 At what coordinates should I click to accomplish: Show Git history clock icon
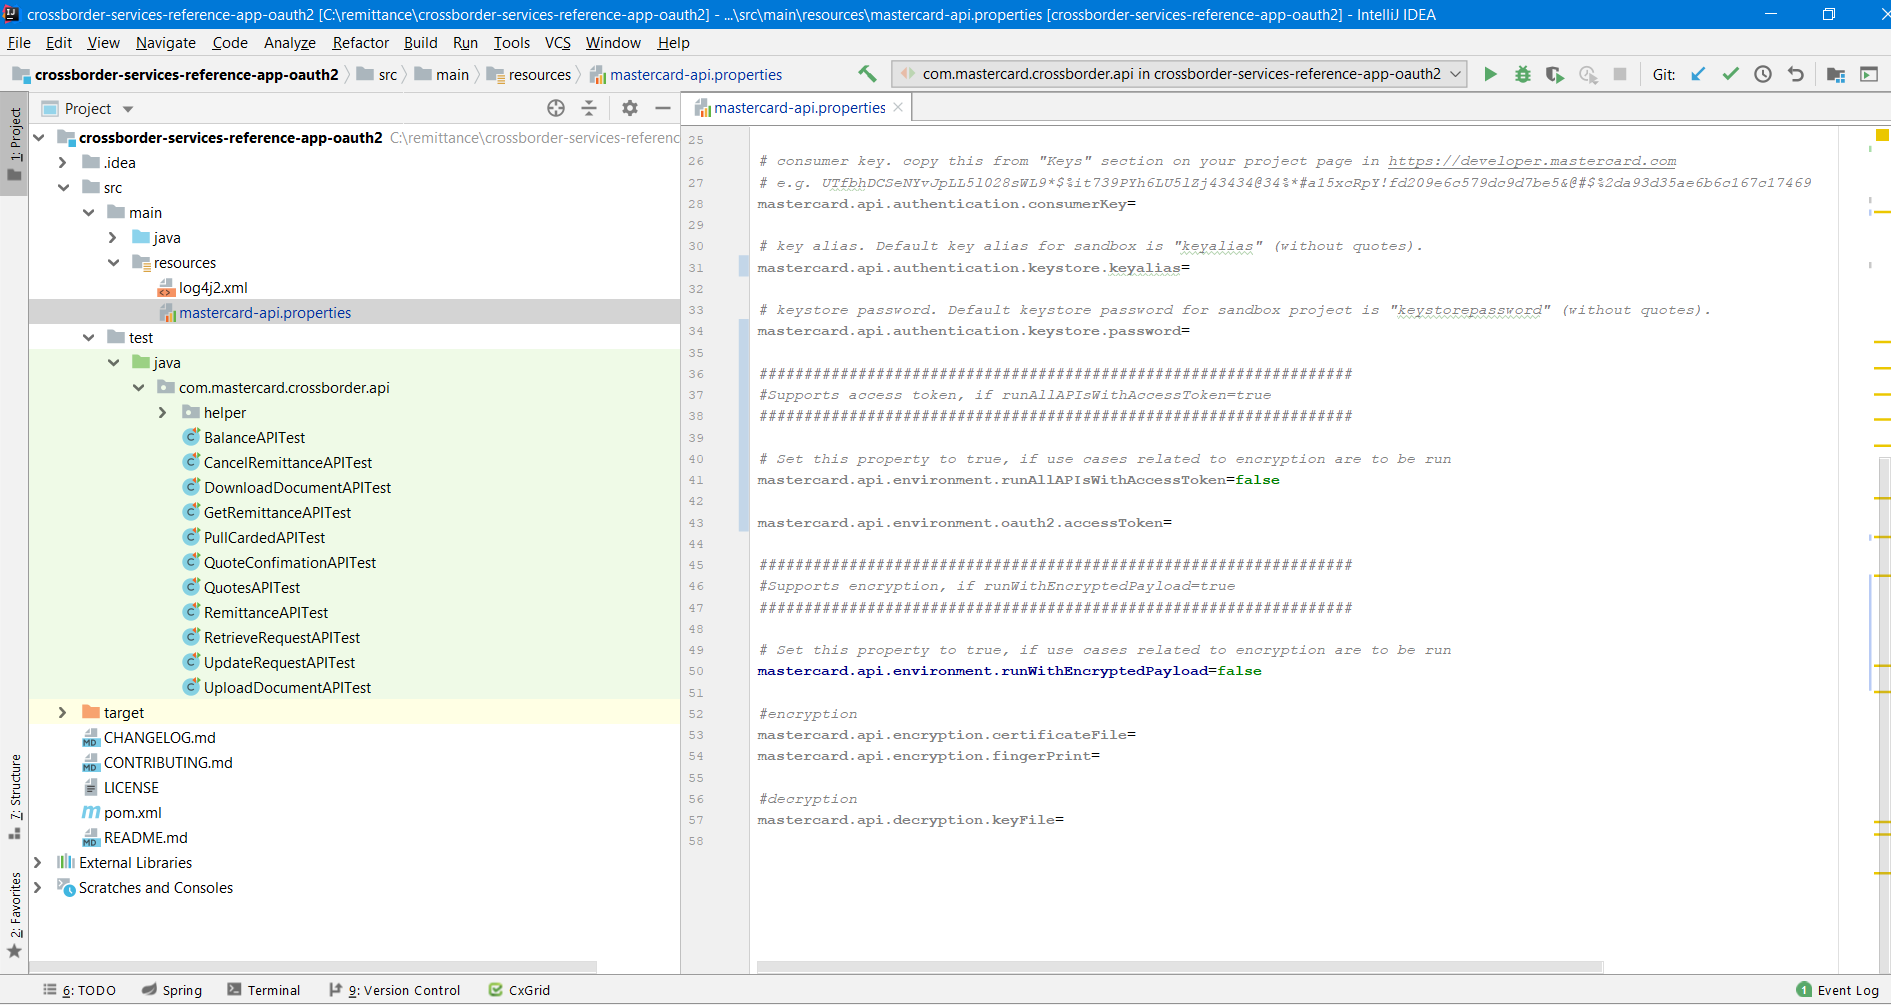pos(1763,74)
